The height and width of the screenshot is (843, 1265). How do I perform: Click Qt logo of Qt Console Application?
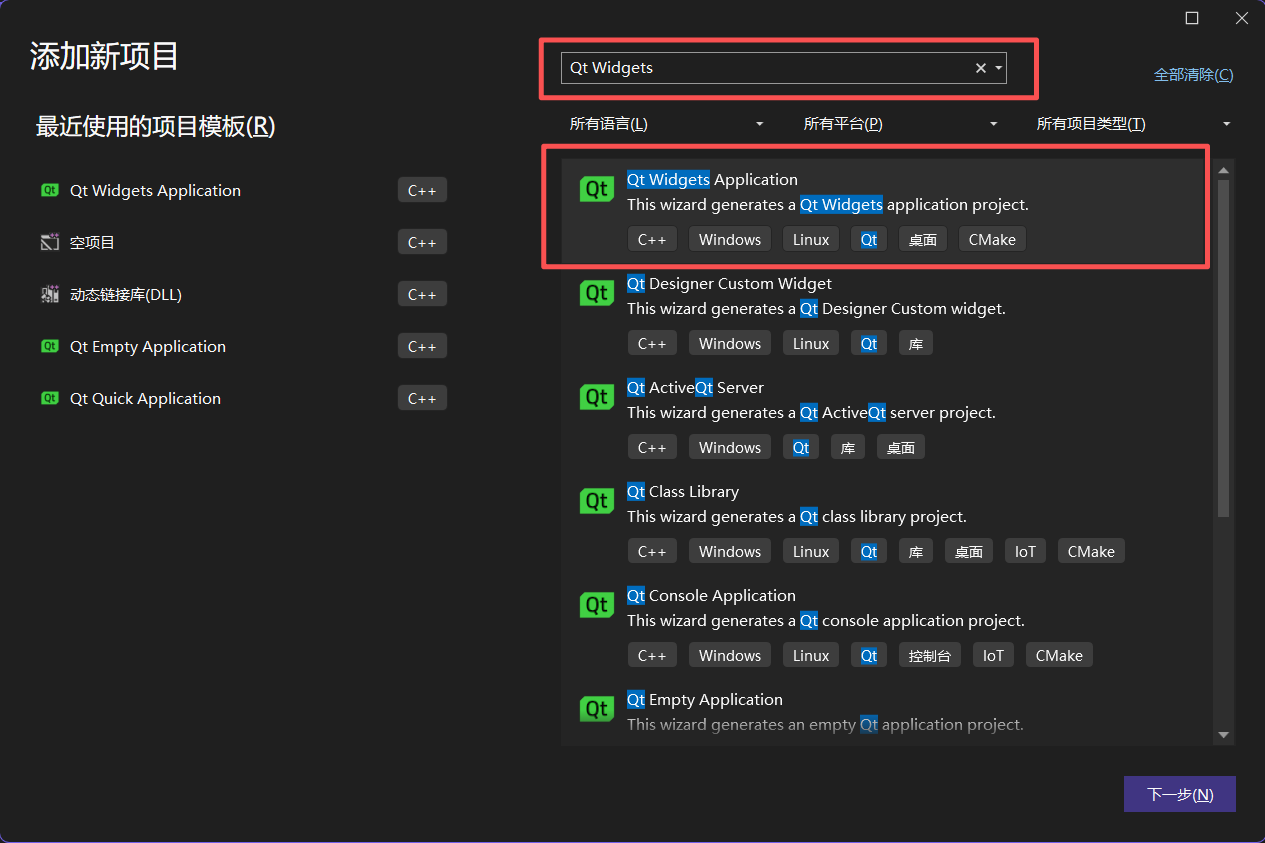[597, 605]
